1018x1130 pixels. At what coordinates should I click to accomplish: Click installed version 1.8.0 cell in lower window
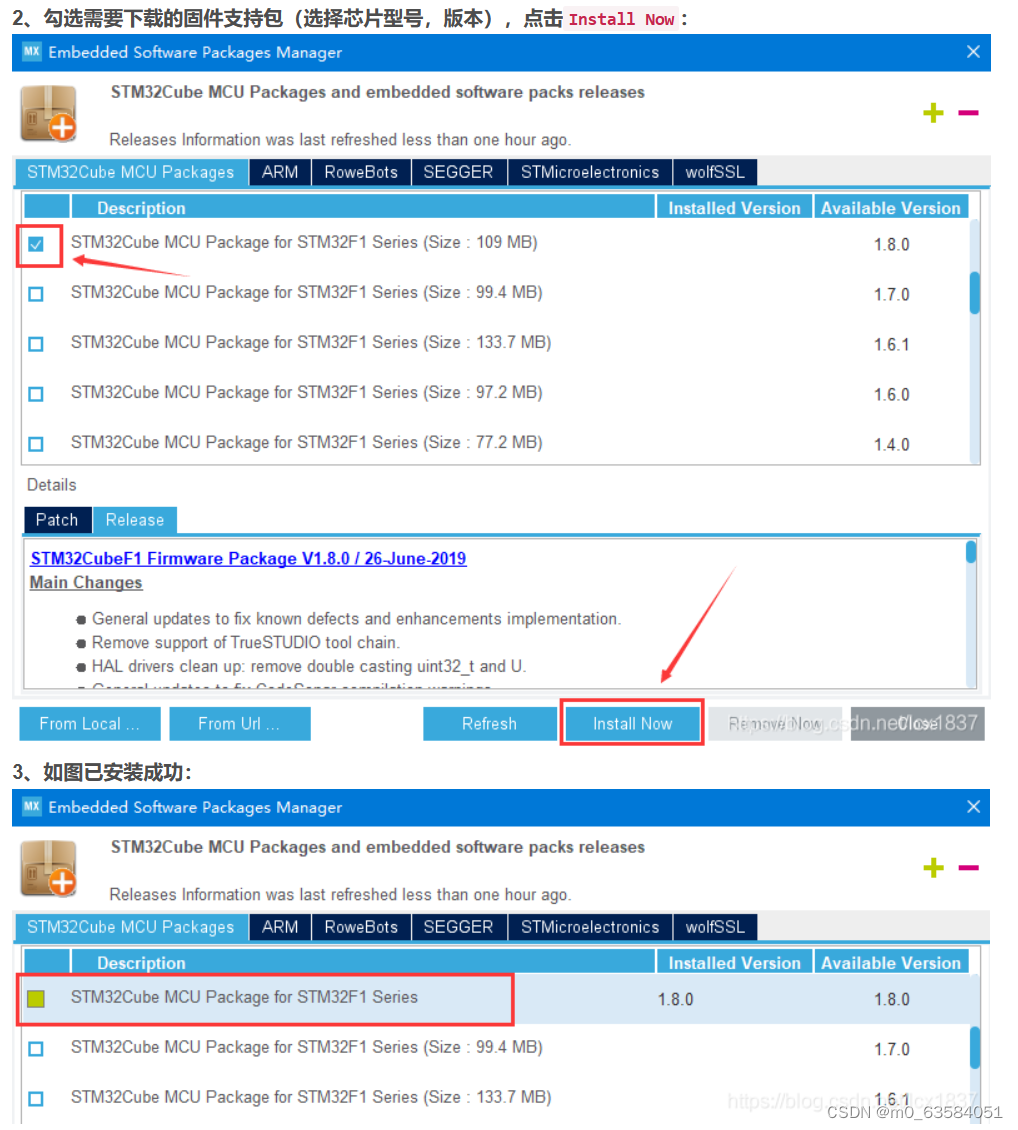pyautogui.click(x=676, y=1000)
